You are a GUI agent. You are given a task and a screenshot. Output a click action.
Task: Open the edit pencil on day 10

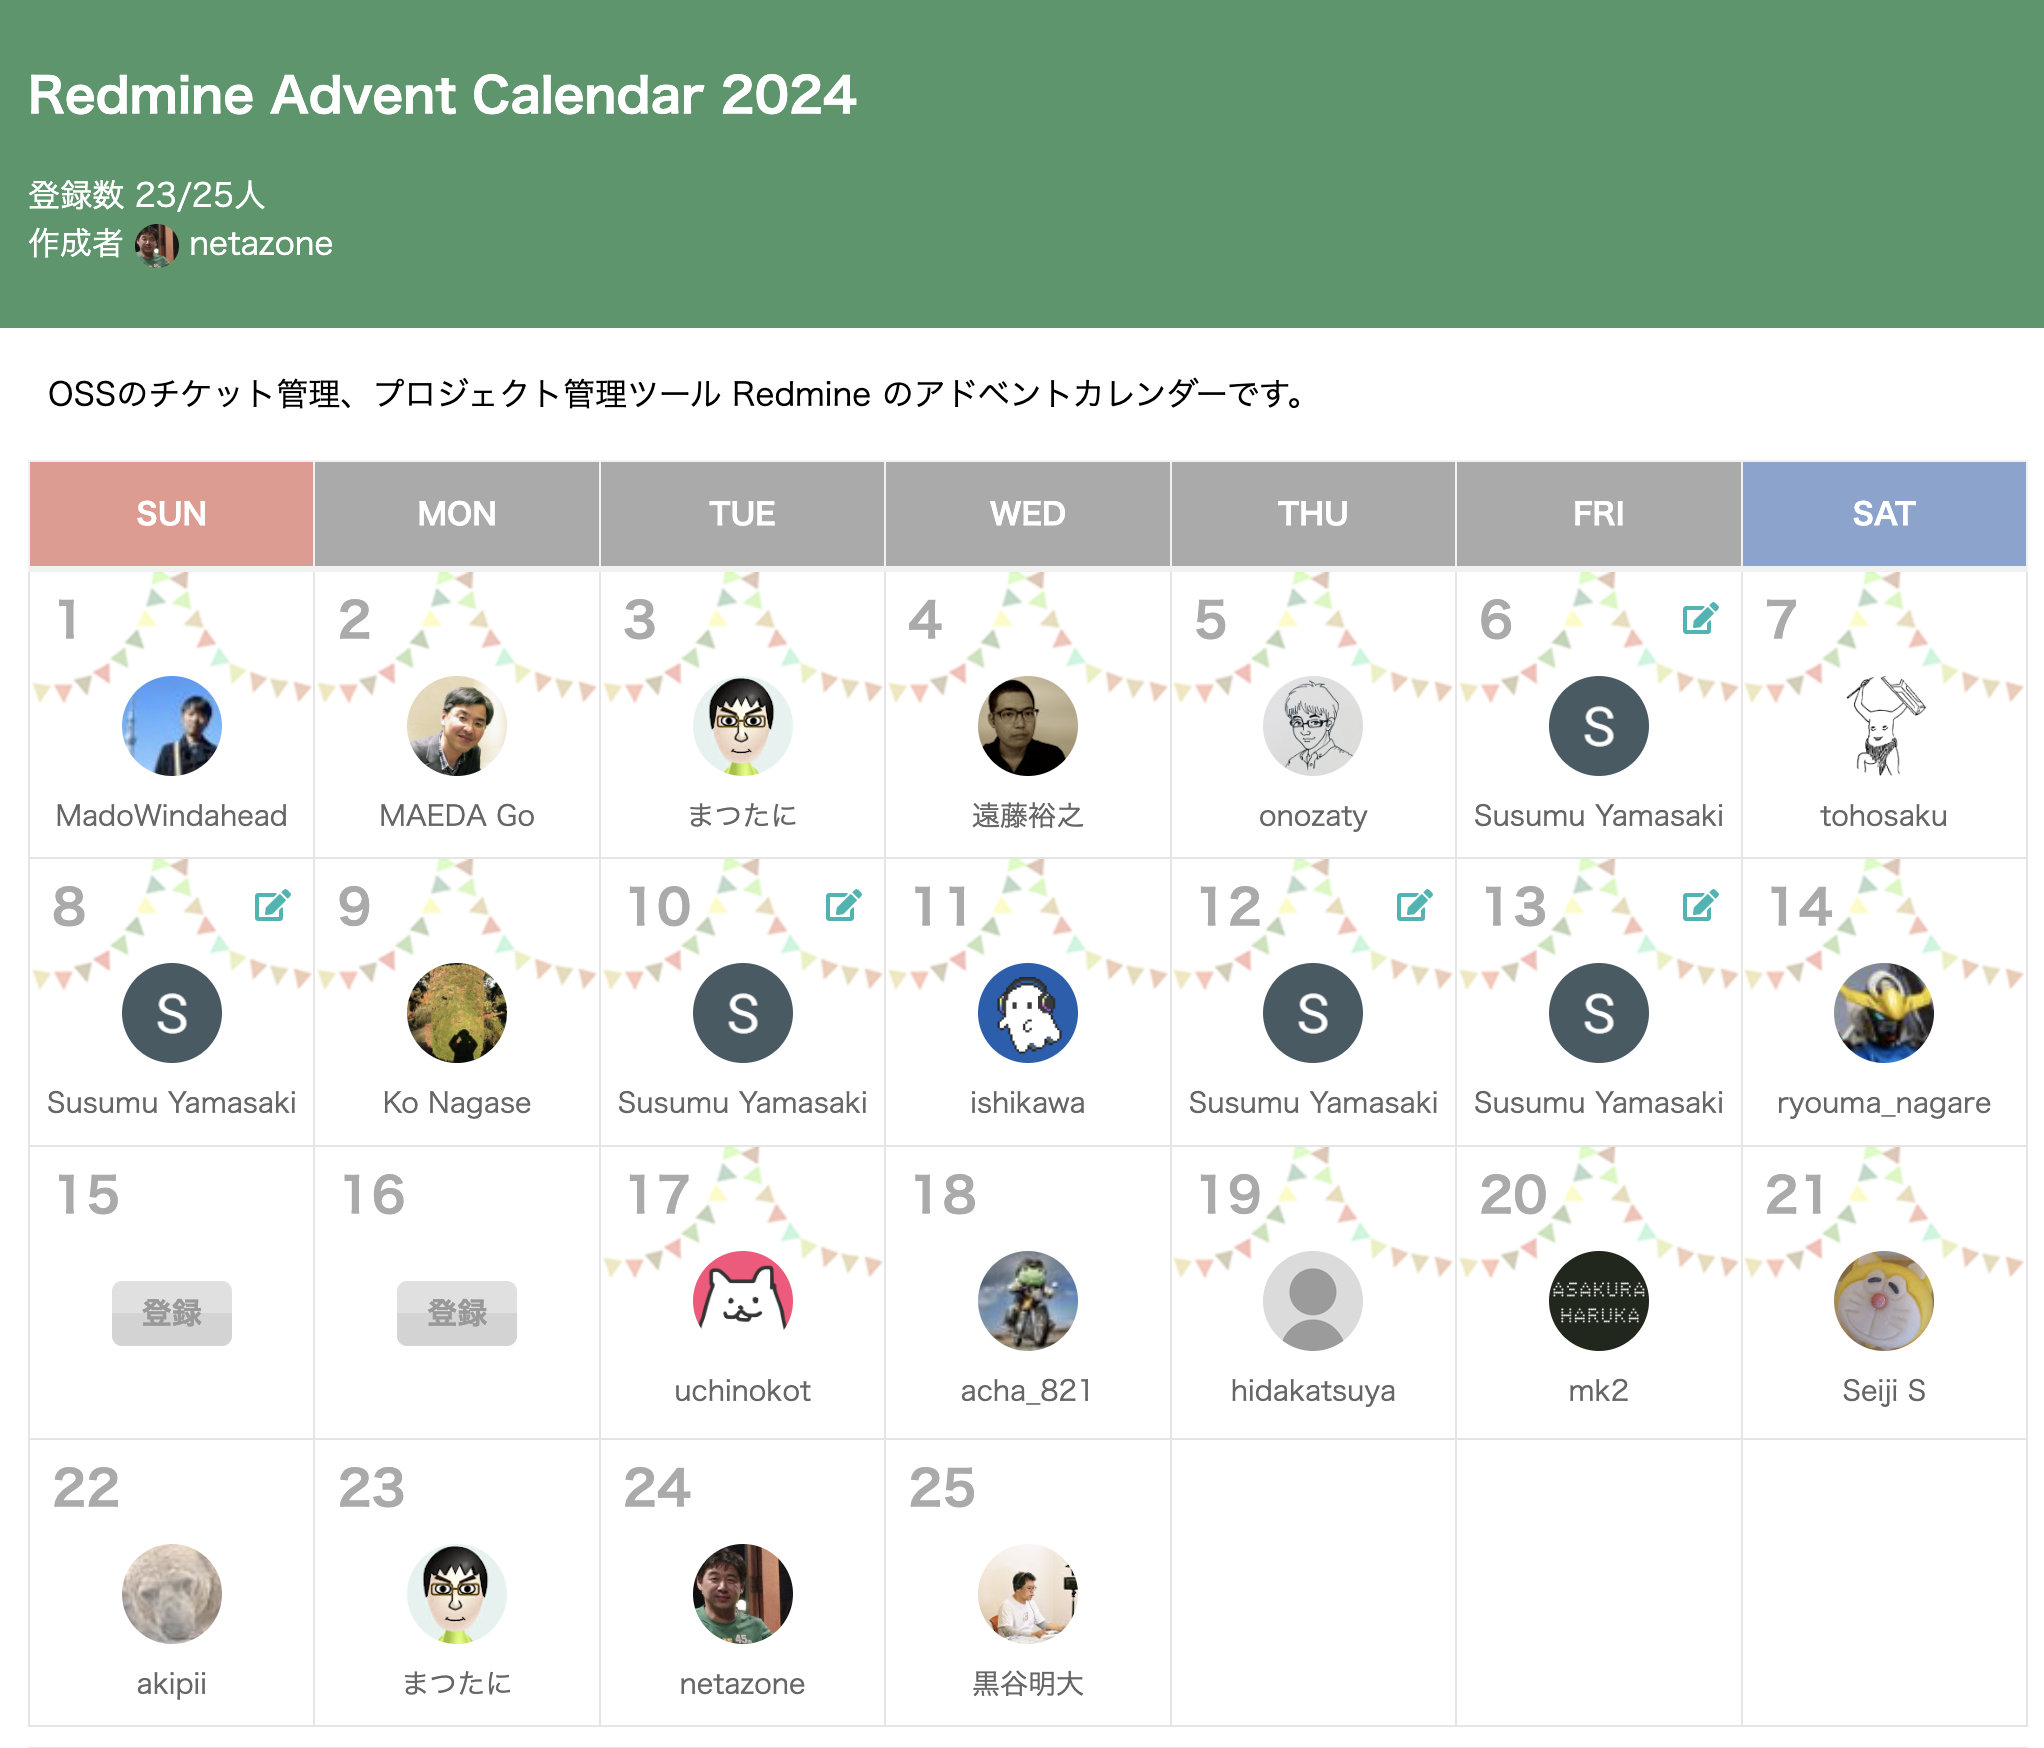tap(843, 906)
